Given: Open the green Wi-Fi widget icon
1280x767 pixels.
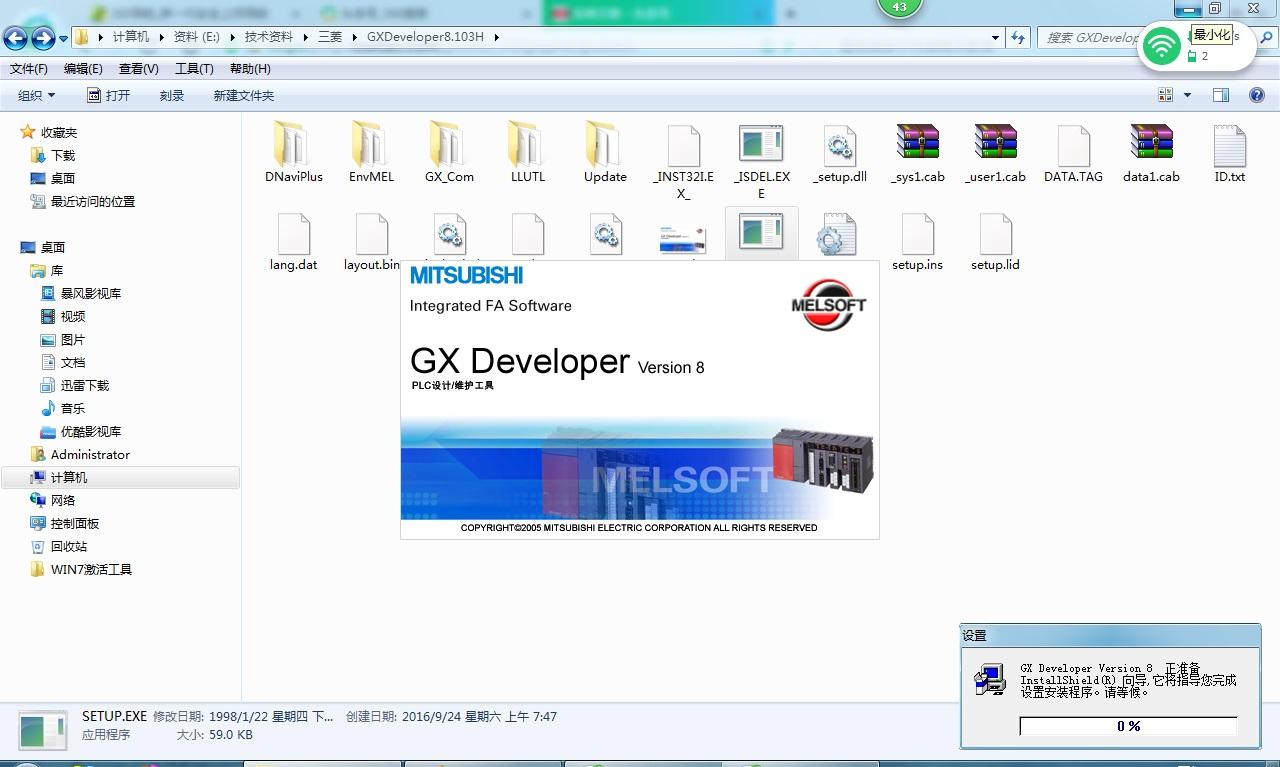Looking at the screenshot, I should (1161, 46).
